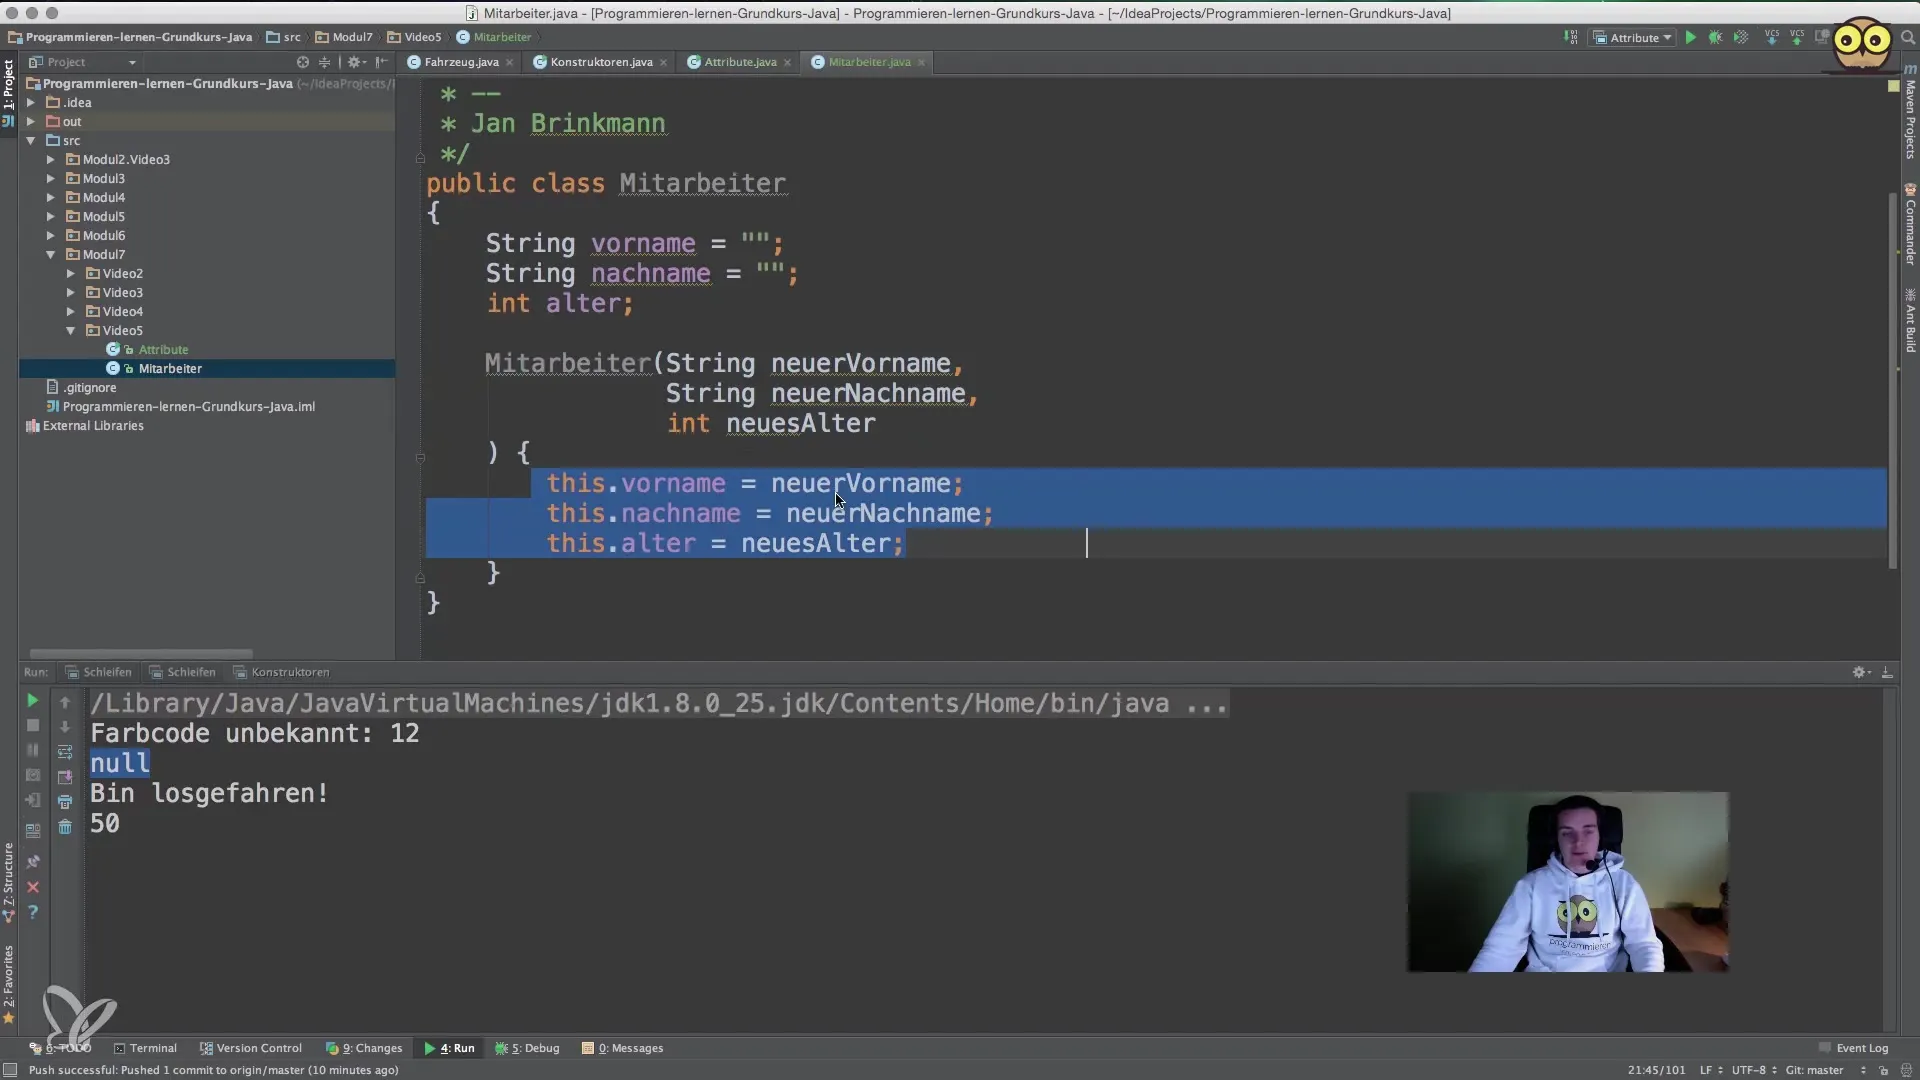Start debugging with the bug icon
This screenshot has height=1080, width=1920.
click(1715, 37)
